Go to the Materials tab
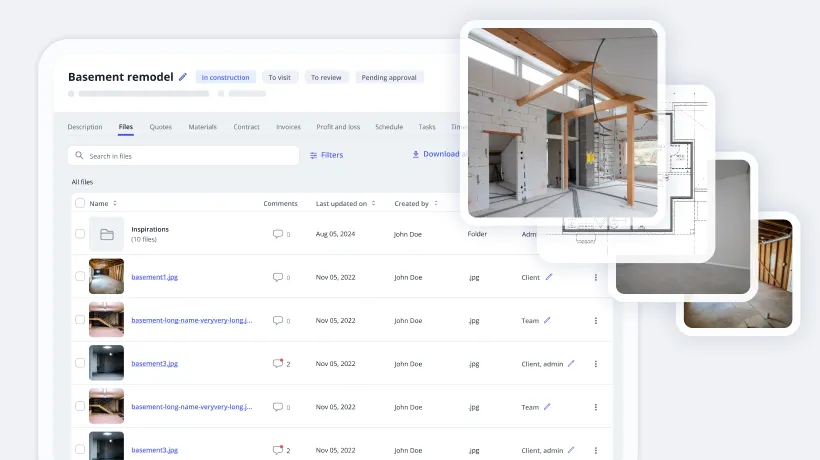This screenshot has width=820, height=460. 202,127
